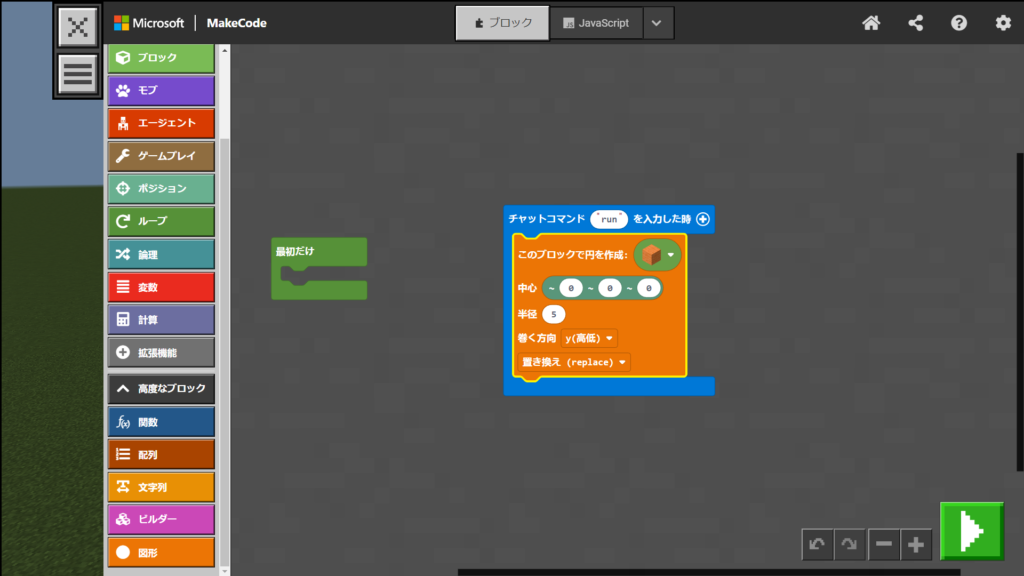Click the undo arrow button
This screenshot has width=1024, height=576.
pyautogui.click(x=817, y=544)
